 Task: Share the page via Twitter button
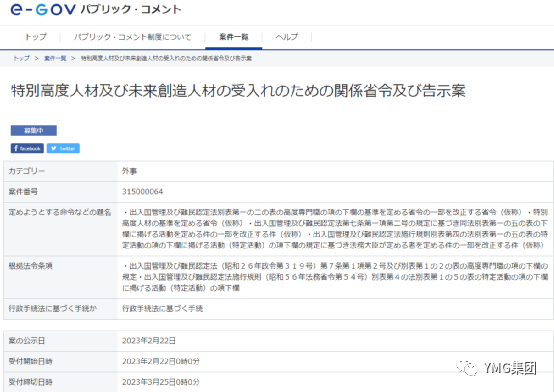point(63,148)
